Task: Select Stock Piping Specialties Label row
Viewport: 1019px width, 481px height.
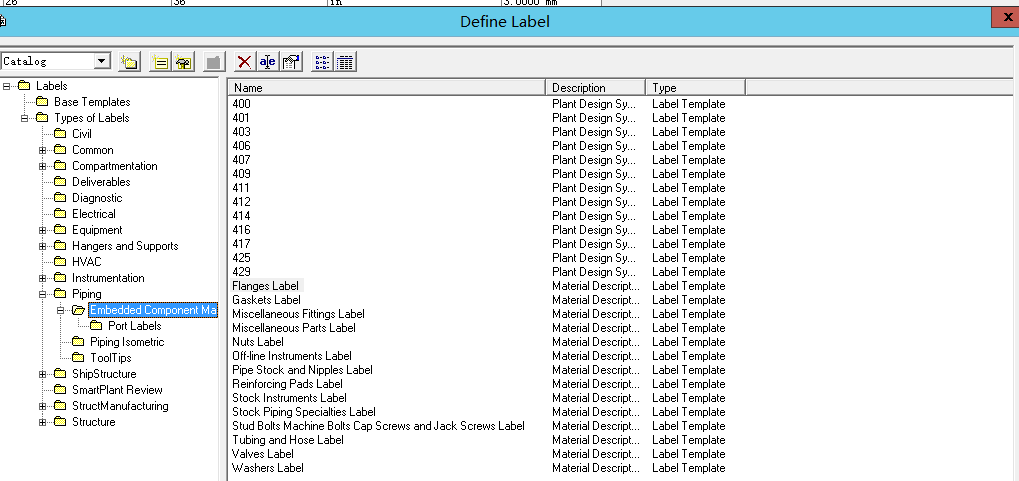Action: coord(303,412)
